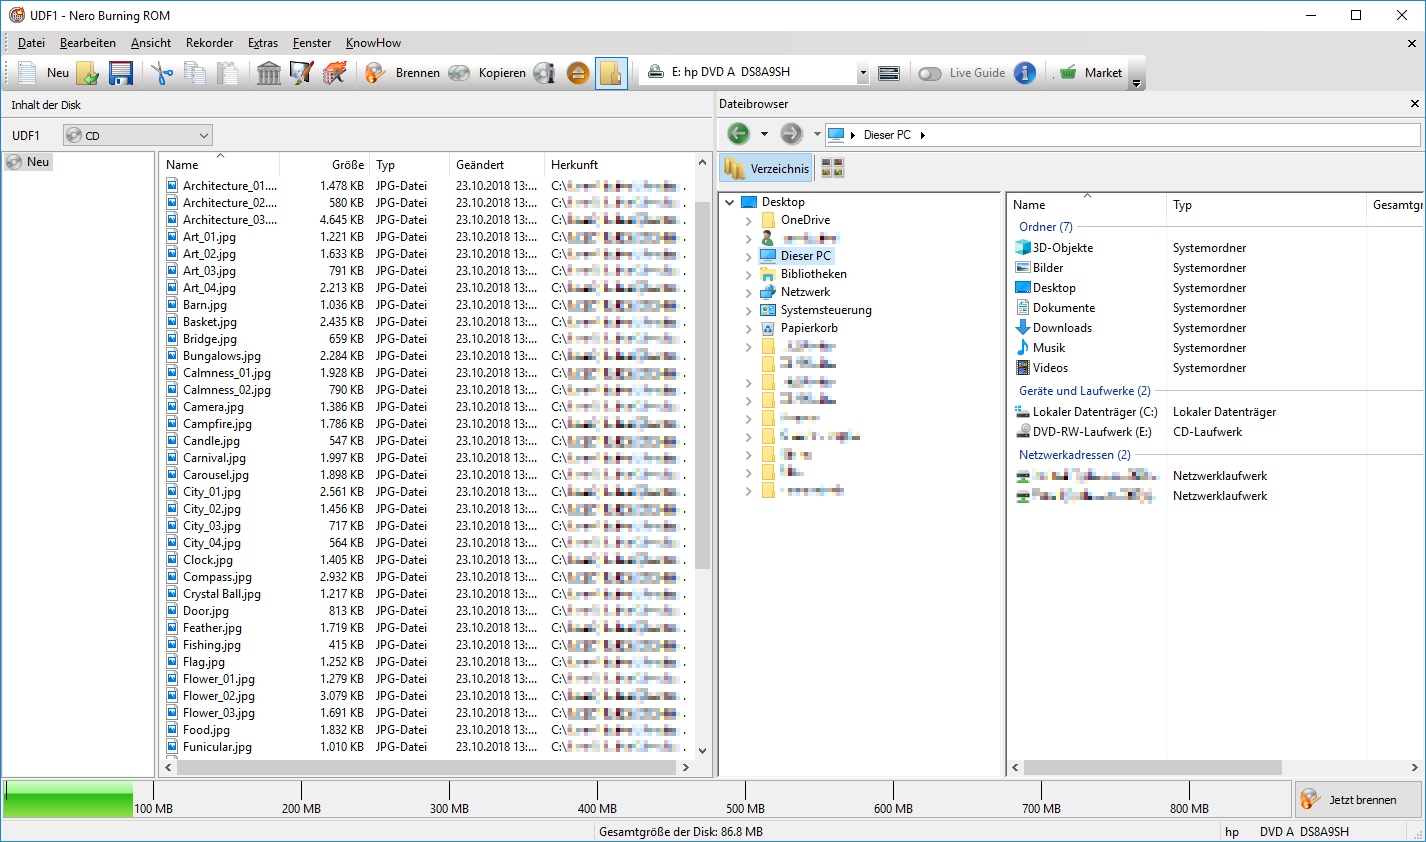This screenshot has height=842, width=1426.
Task: Click the Save compilation floppy disk icon
Action: (121, 73)
